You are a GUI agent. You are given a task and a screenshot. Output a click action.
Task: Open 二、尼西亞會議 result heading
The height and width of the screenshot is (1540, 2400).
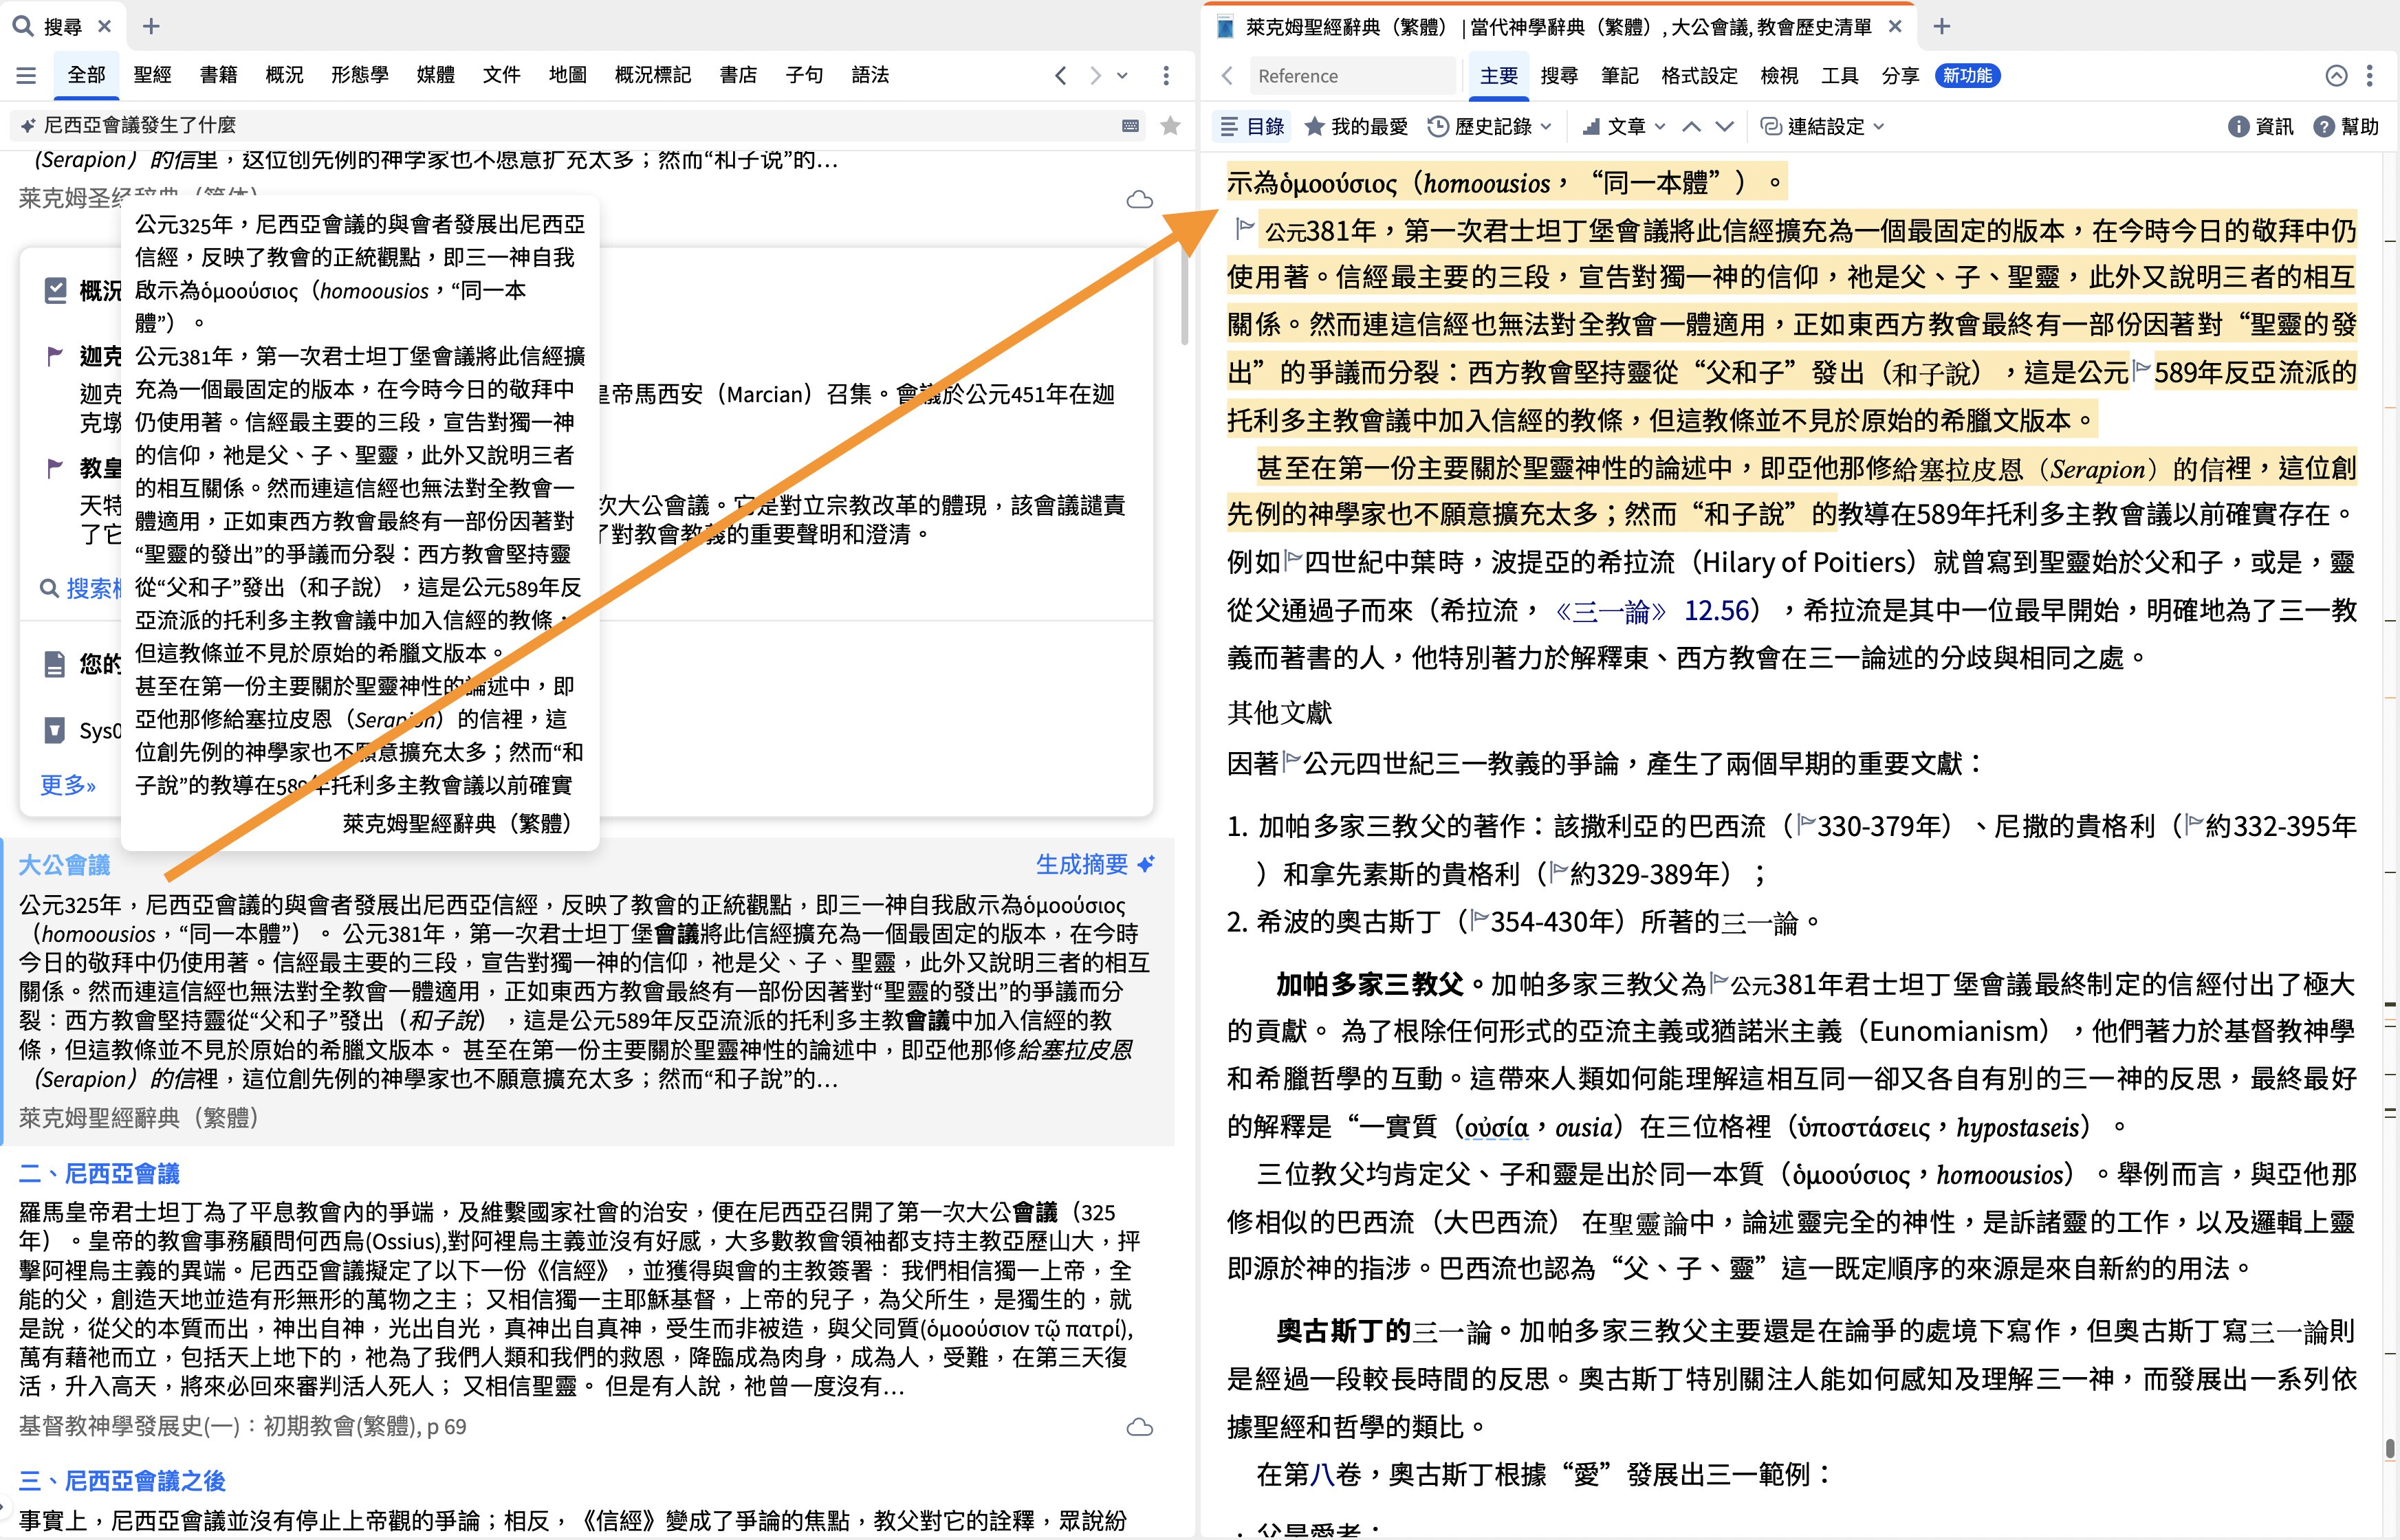[x=99, y=1173]
